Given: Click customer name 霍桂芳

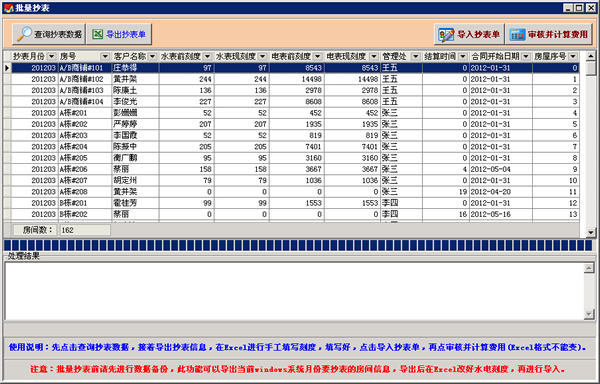Looking at the screenshot, I should click(125, 203).
